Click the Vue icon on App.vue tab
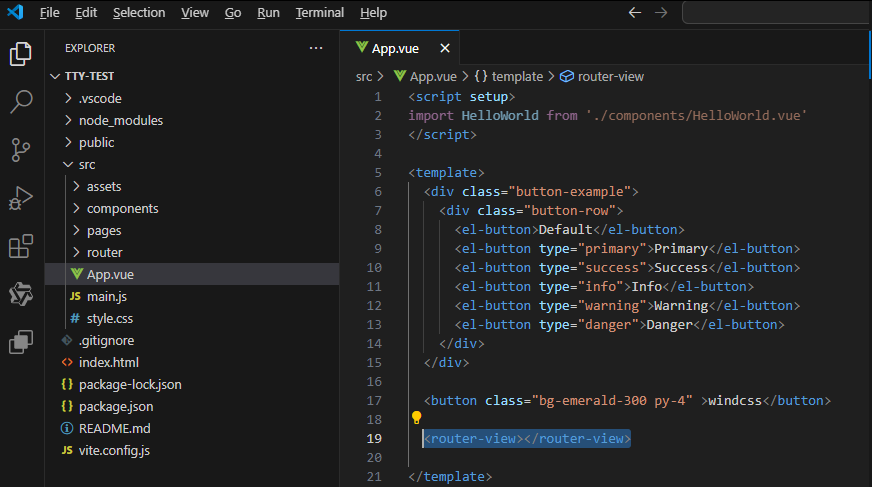 [x=361, y=48]
